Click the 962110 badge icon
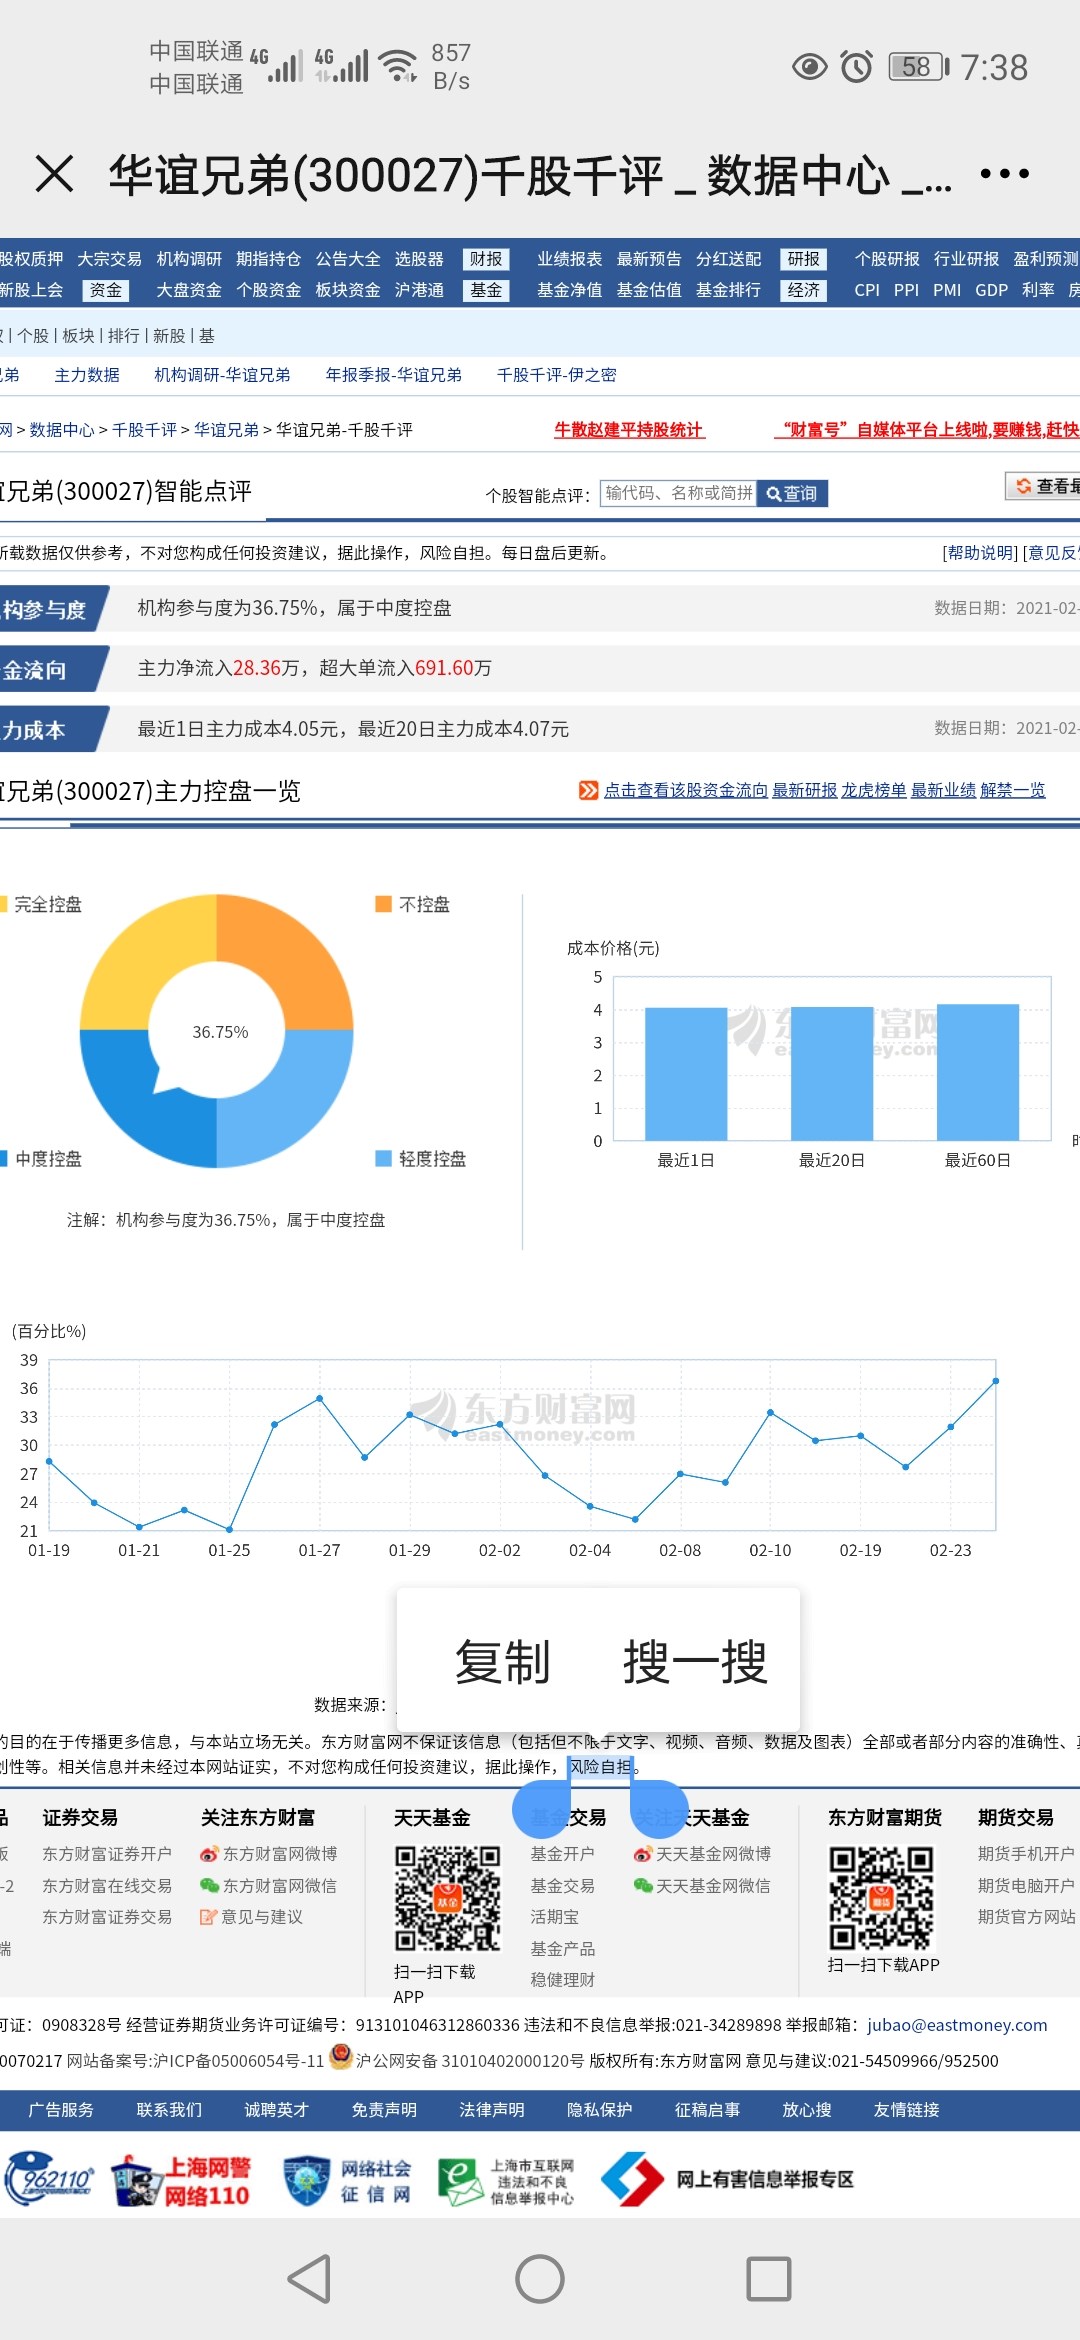 50,2179
